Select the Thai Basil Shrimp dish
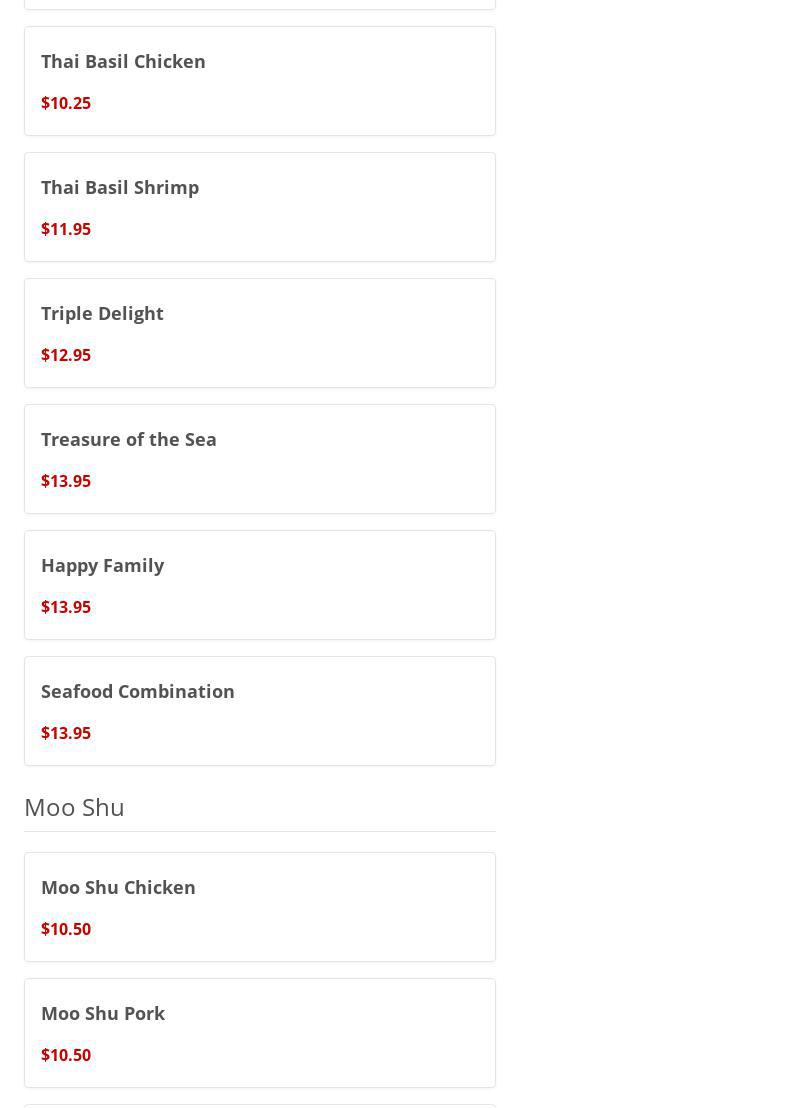The image size is (785, 1108). point(120,187)
